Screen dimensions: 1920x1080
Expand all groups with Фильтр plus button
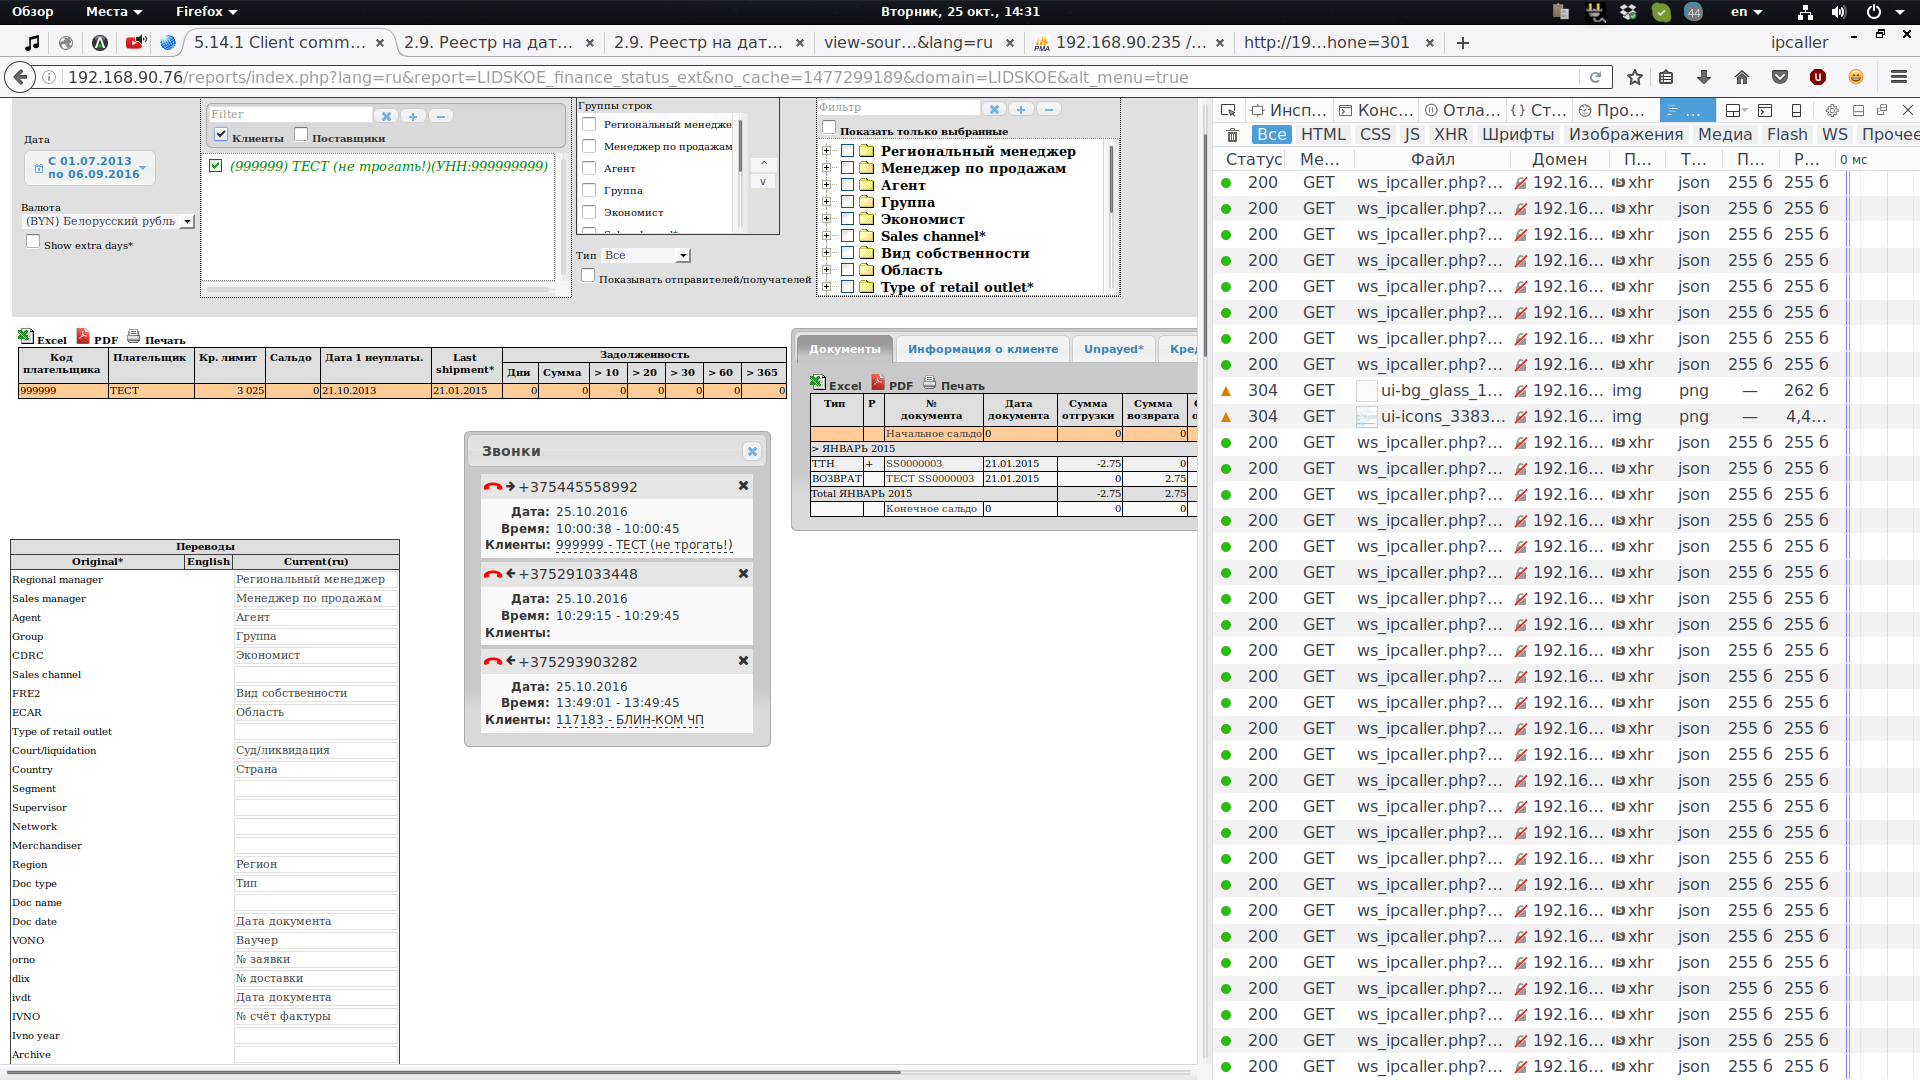[1020, 109]
